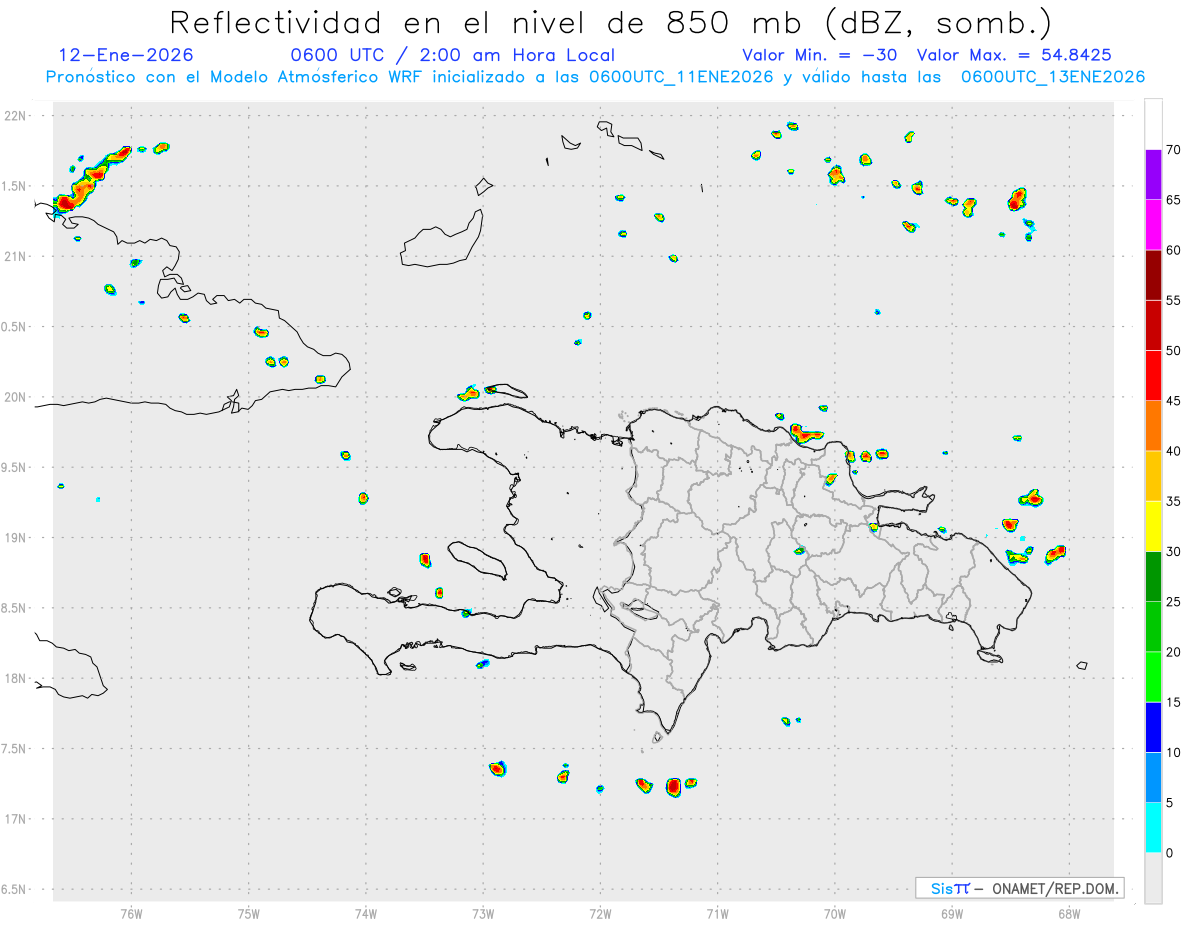Click the colorbar label '15'
This screenshot has height=927, width=1200.
[1173, 702]
